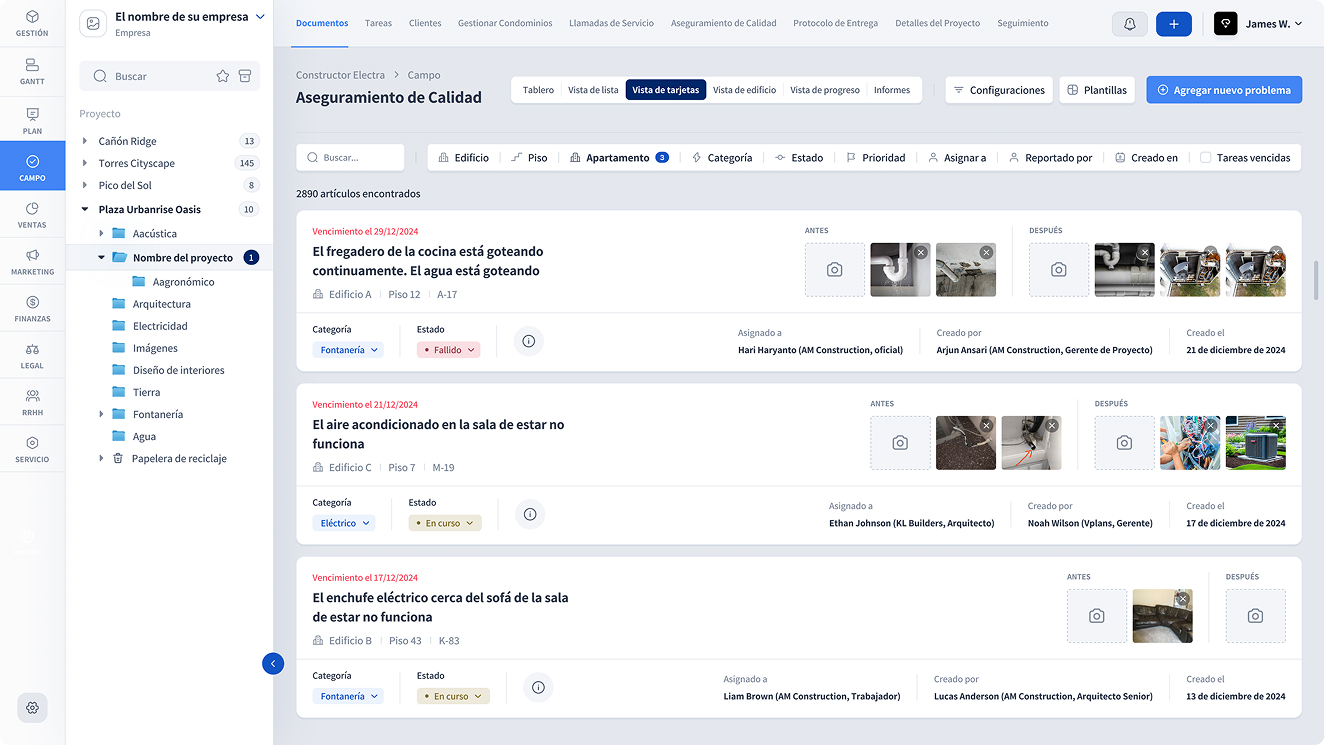Screen dimensions: 1325x745
Task: Click the blue plus create button
Action: pyautogui.click(x=1174, y=24)
